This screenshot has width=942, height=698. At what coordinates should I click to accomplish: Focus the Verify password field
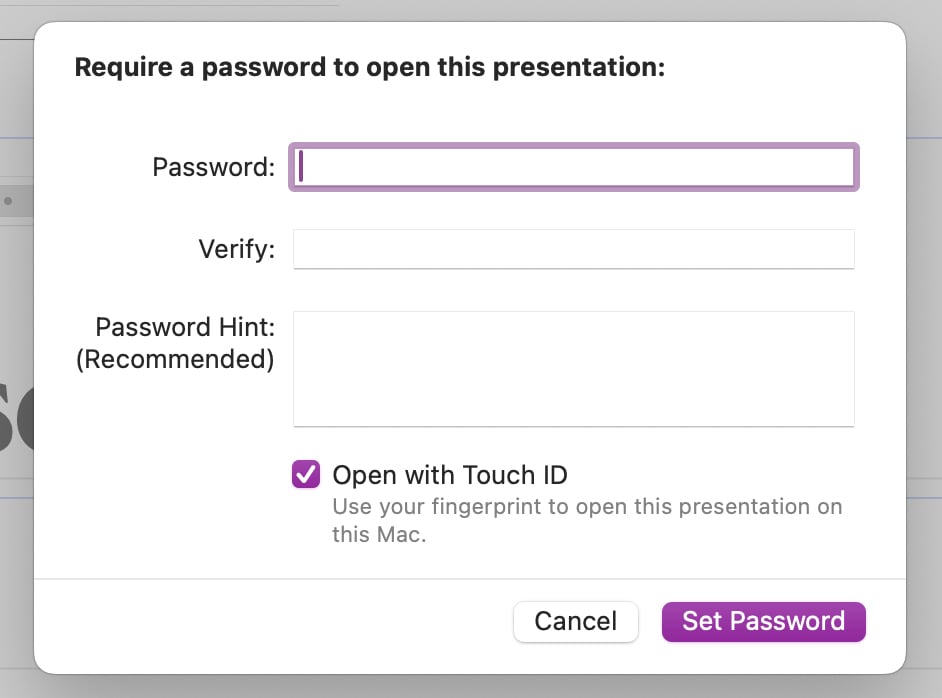[574, 249]
